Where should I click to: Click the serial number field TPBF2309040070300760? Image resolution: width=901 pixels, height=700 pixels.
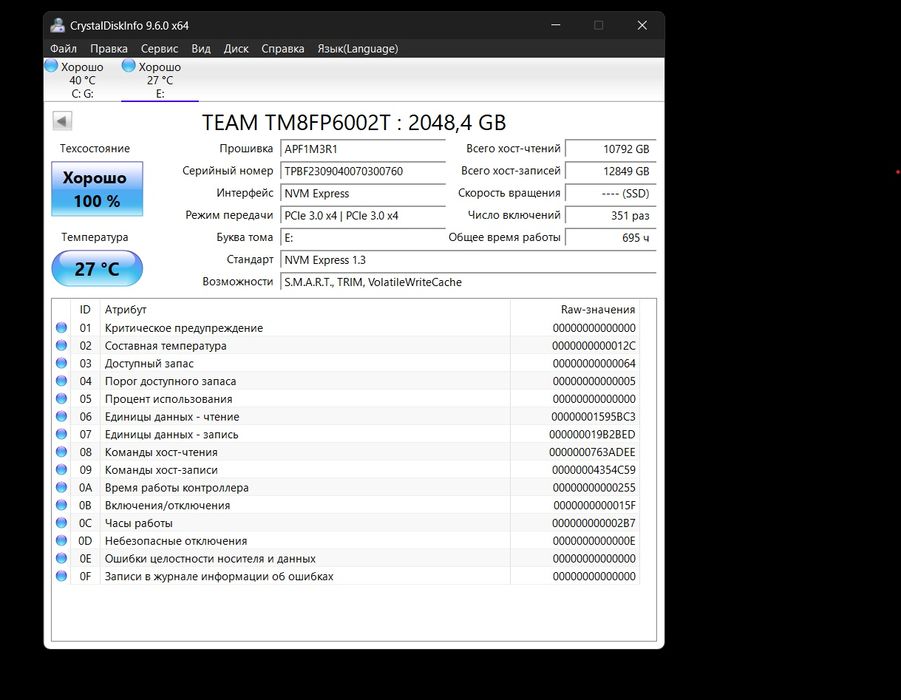pyautogui.click(x=363, y=171)
